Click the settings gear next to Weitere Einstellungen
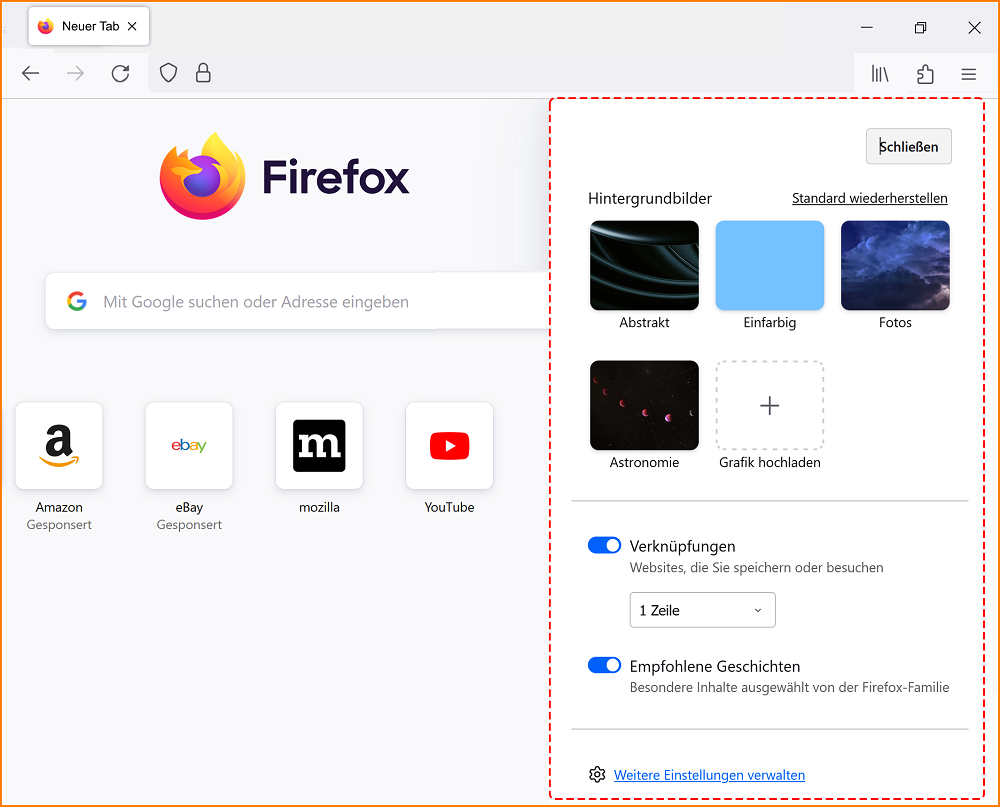The image size is (1000, 807). pyautogui.click(x=597, y=774)
